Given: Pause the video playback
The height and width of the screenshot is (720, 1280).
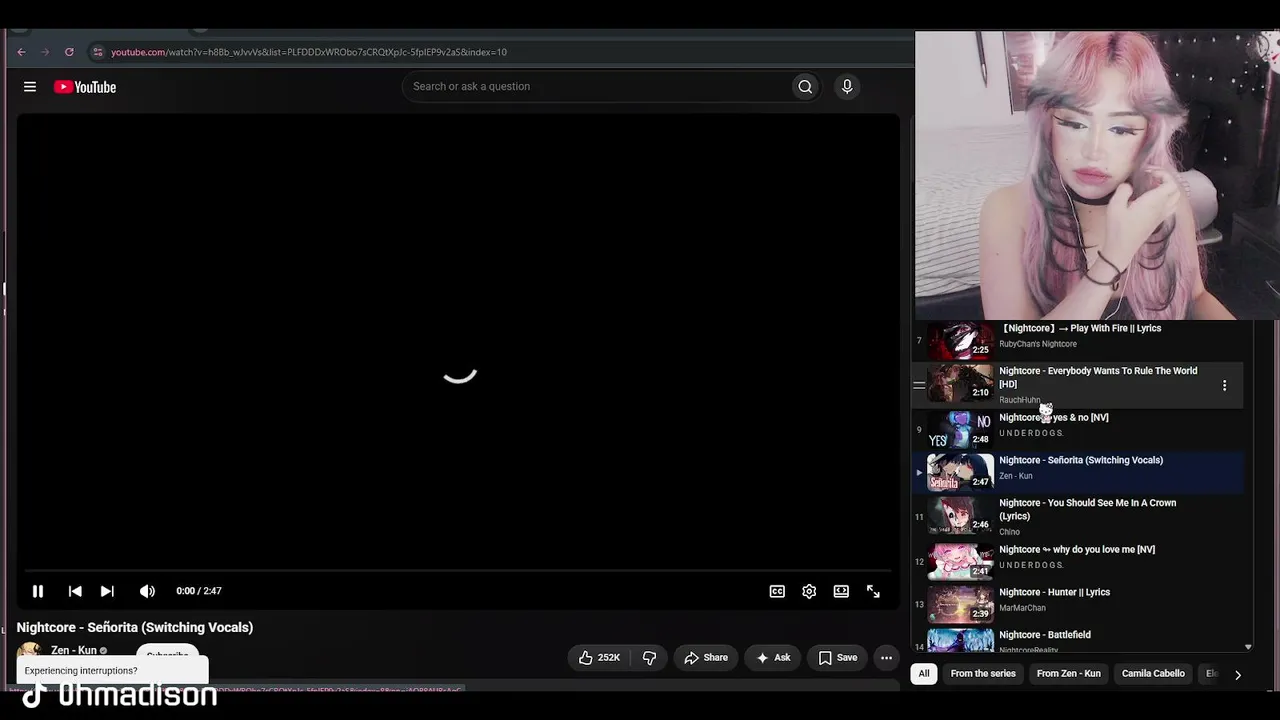Looking at the screenshot, I should [38, 591].
